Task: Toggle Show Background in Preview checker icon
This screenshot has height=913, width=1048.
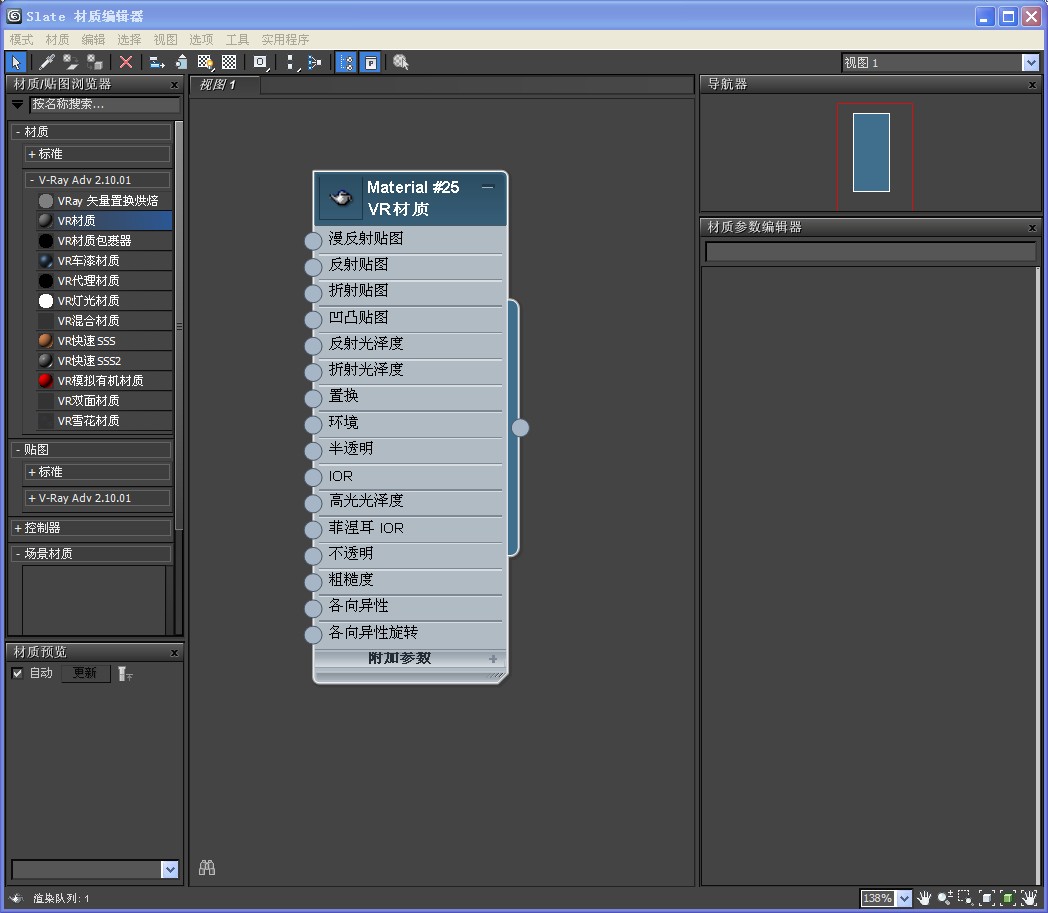Action: point(229,62)
